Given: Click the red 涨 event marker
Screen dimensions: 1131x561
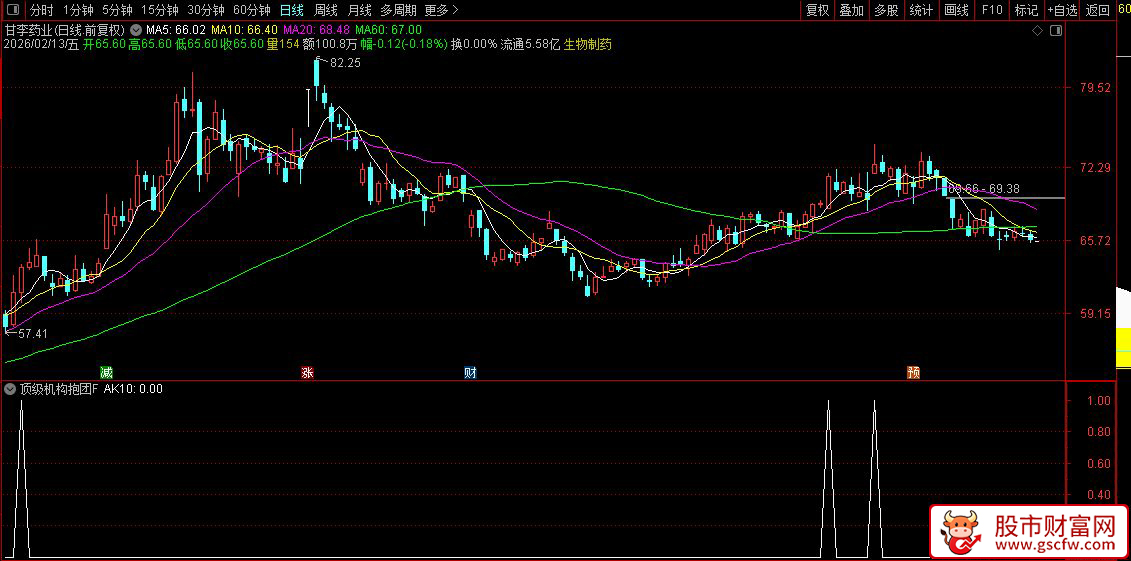Looking at the screenshot, I should click(307, 373).
